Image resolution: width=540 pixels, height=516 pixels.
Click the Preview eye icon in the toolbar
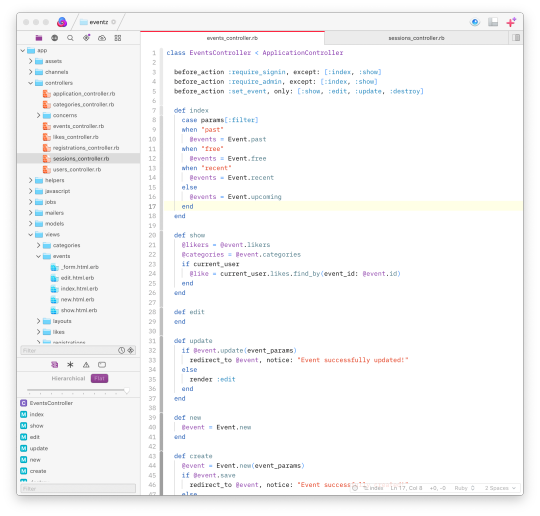(475, 22)
